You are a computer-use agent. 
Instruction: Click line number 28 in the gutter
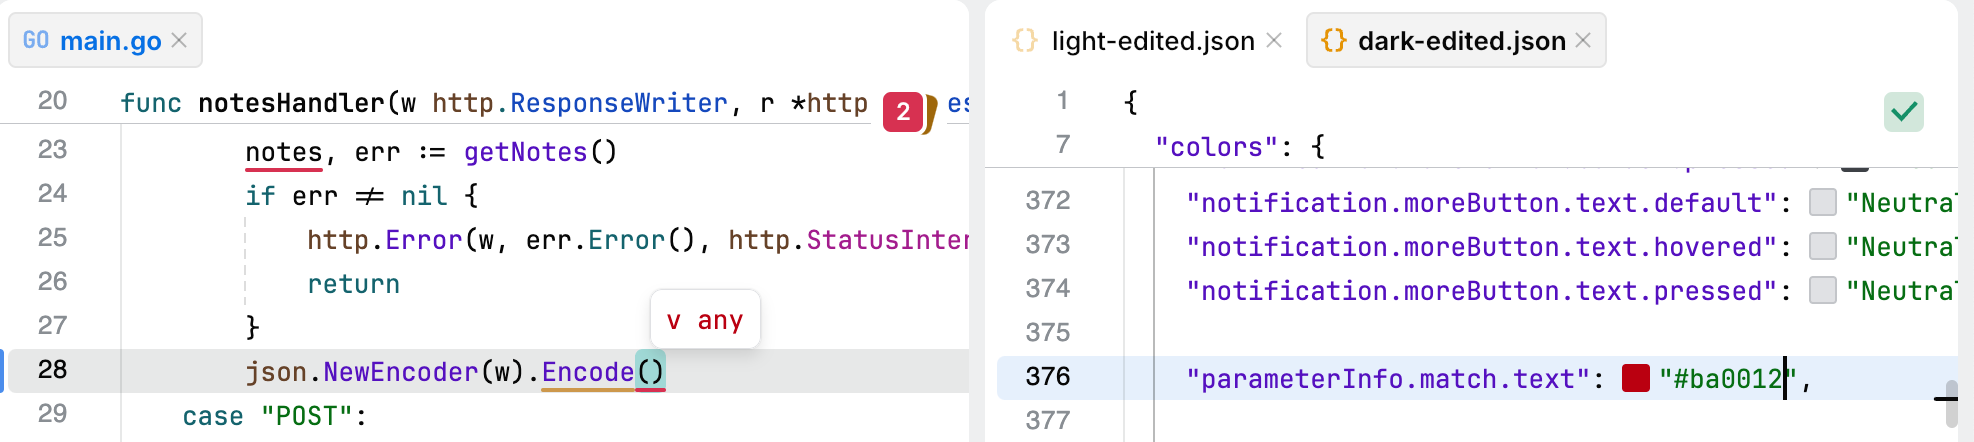(52, 370)
